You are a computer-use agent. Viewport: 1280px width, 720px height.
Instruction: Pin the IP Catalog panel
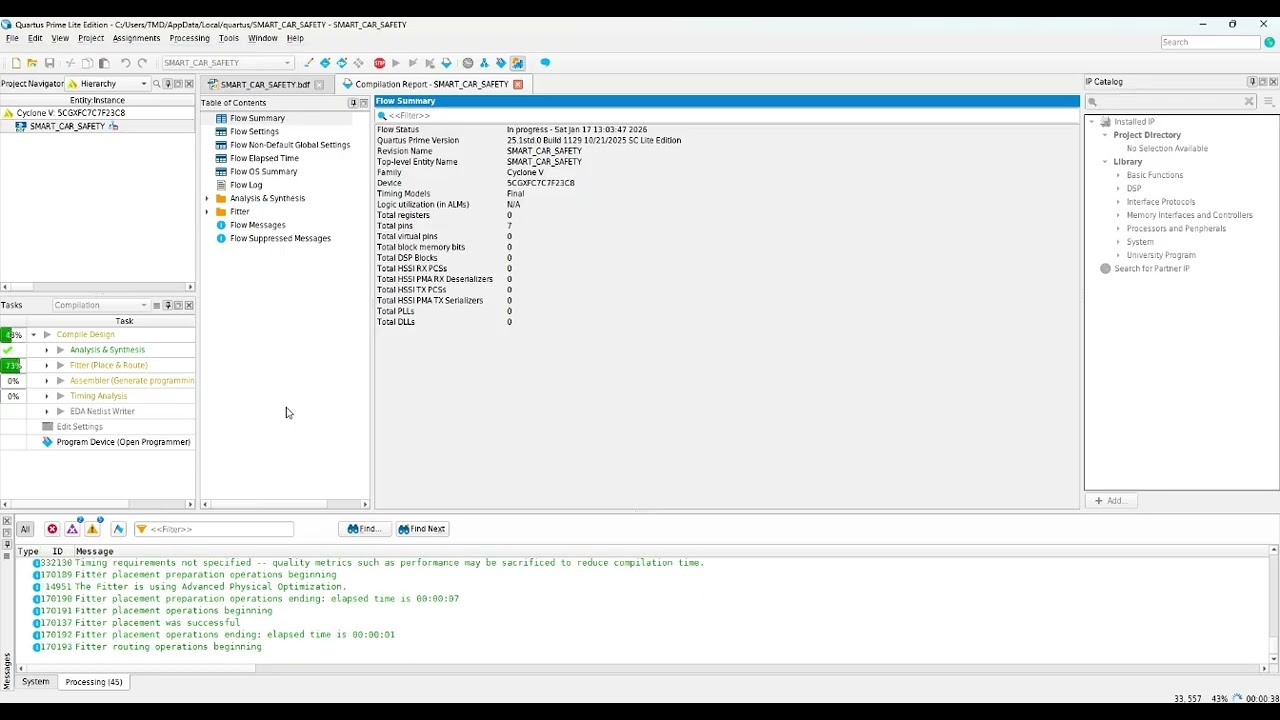[x=1252, y=82]
